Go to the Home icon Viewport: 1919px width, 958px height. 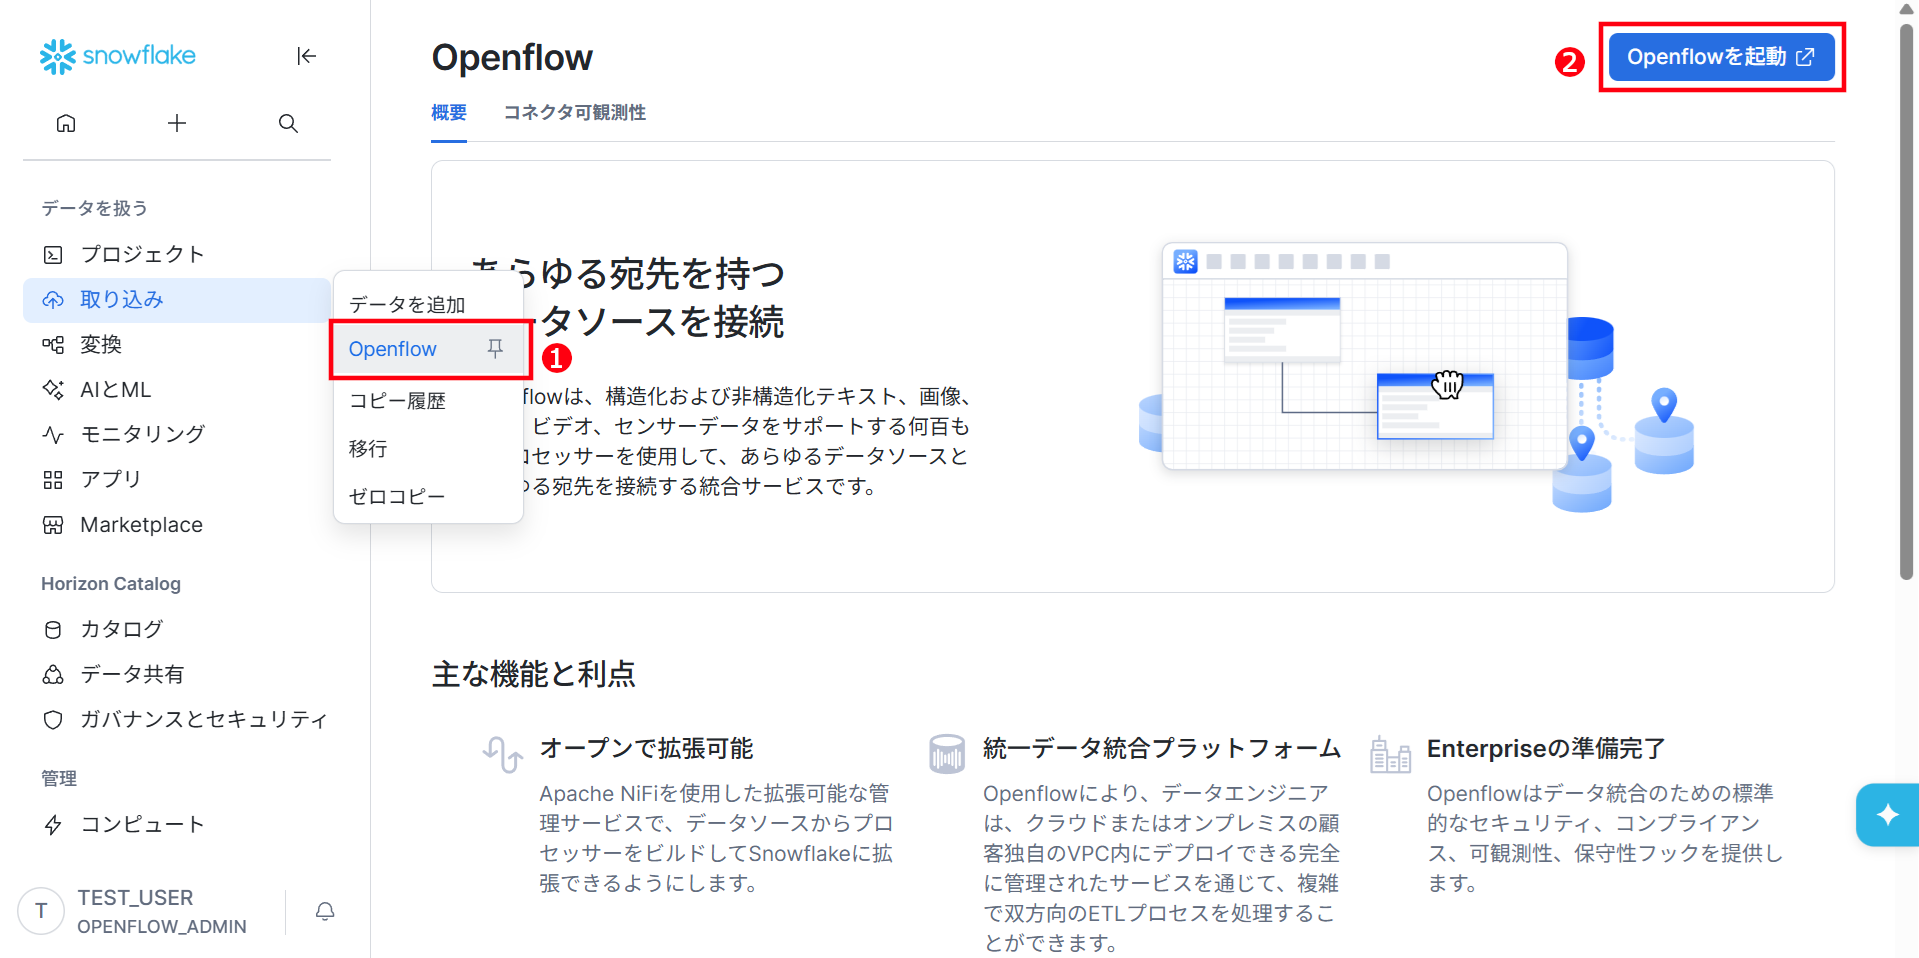[66, 123]
